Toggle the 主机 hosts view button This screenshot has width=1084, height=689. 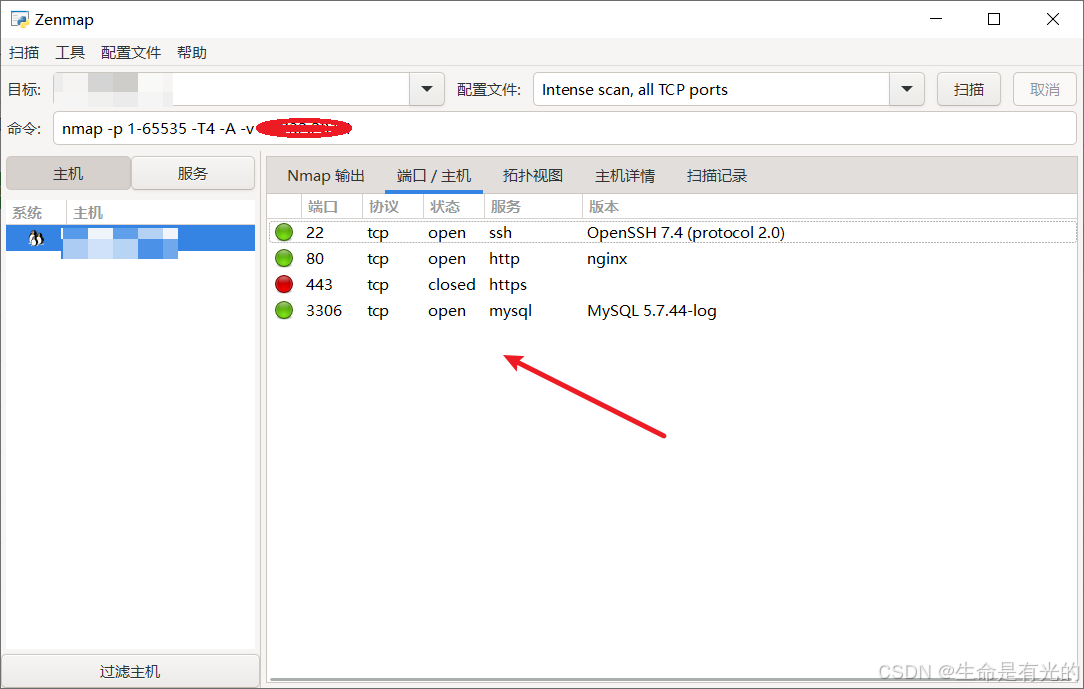[x=68, y=173]
